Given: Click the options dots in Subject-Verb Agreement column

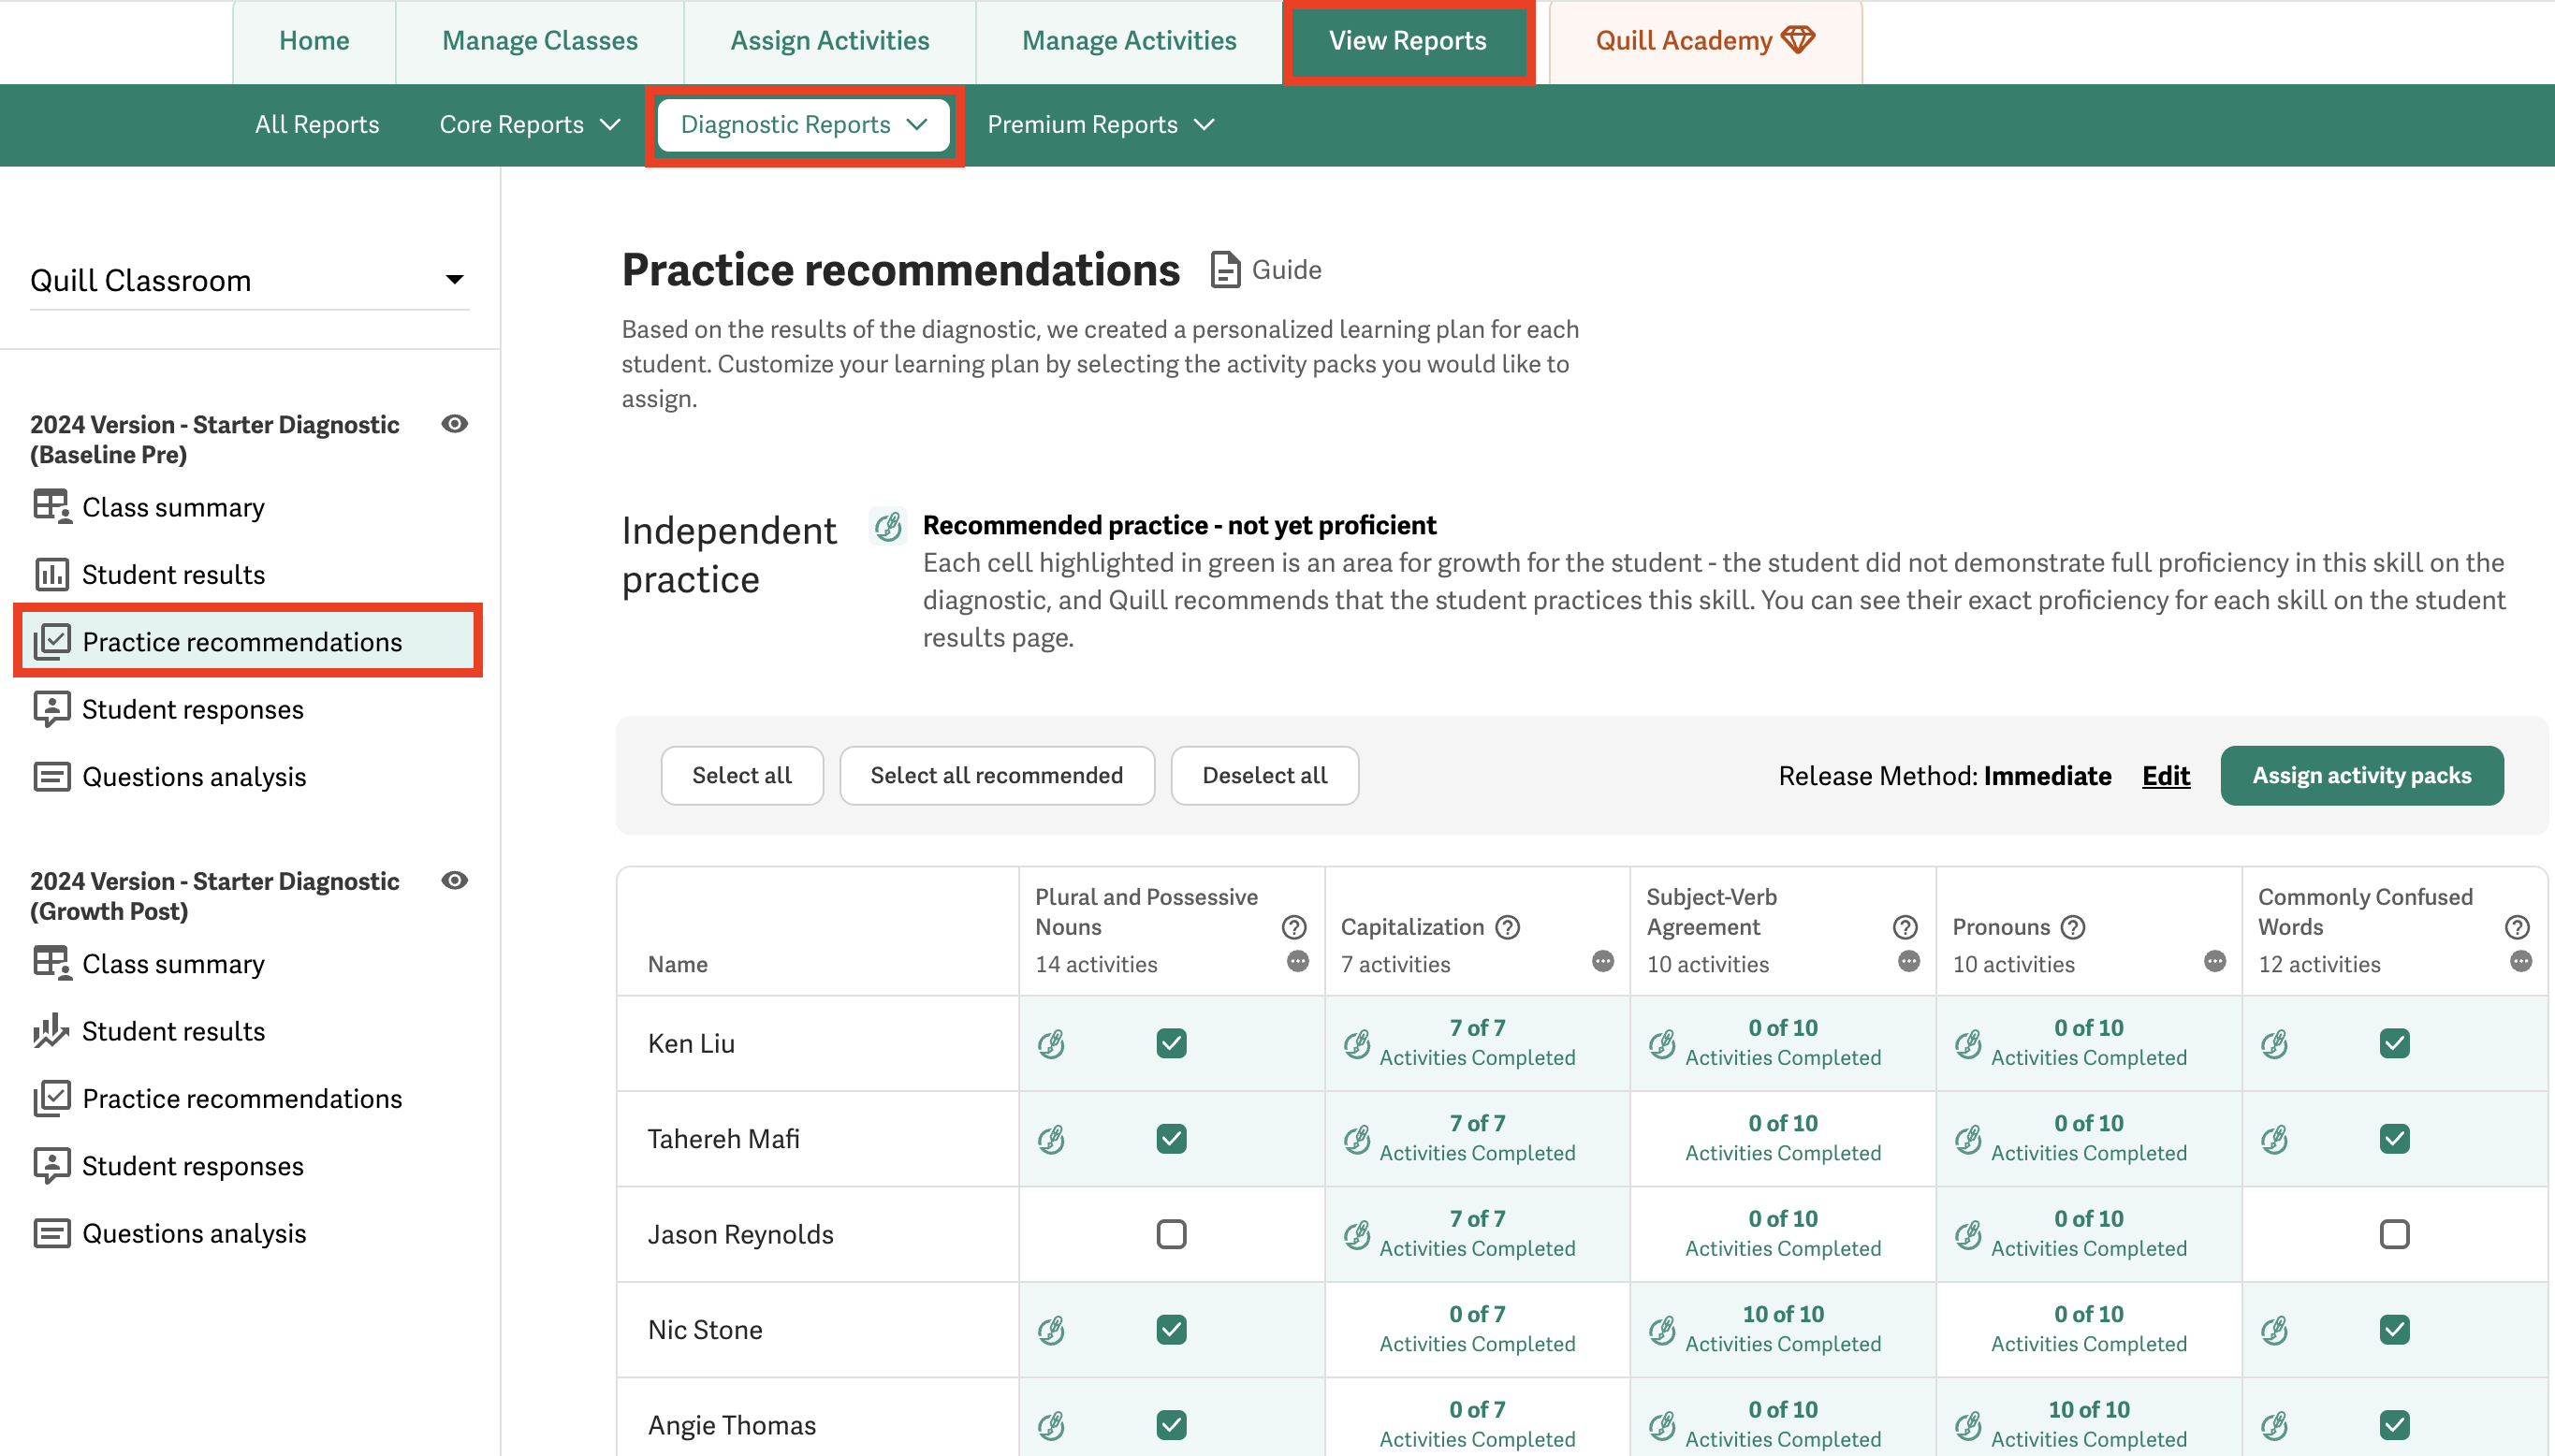Looking at the screenshot, I should coord(1908,962).
